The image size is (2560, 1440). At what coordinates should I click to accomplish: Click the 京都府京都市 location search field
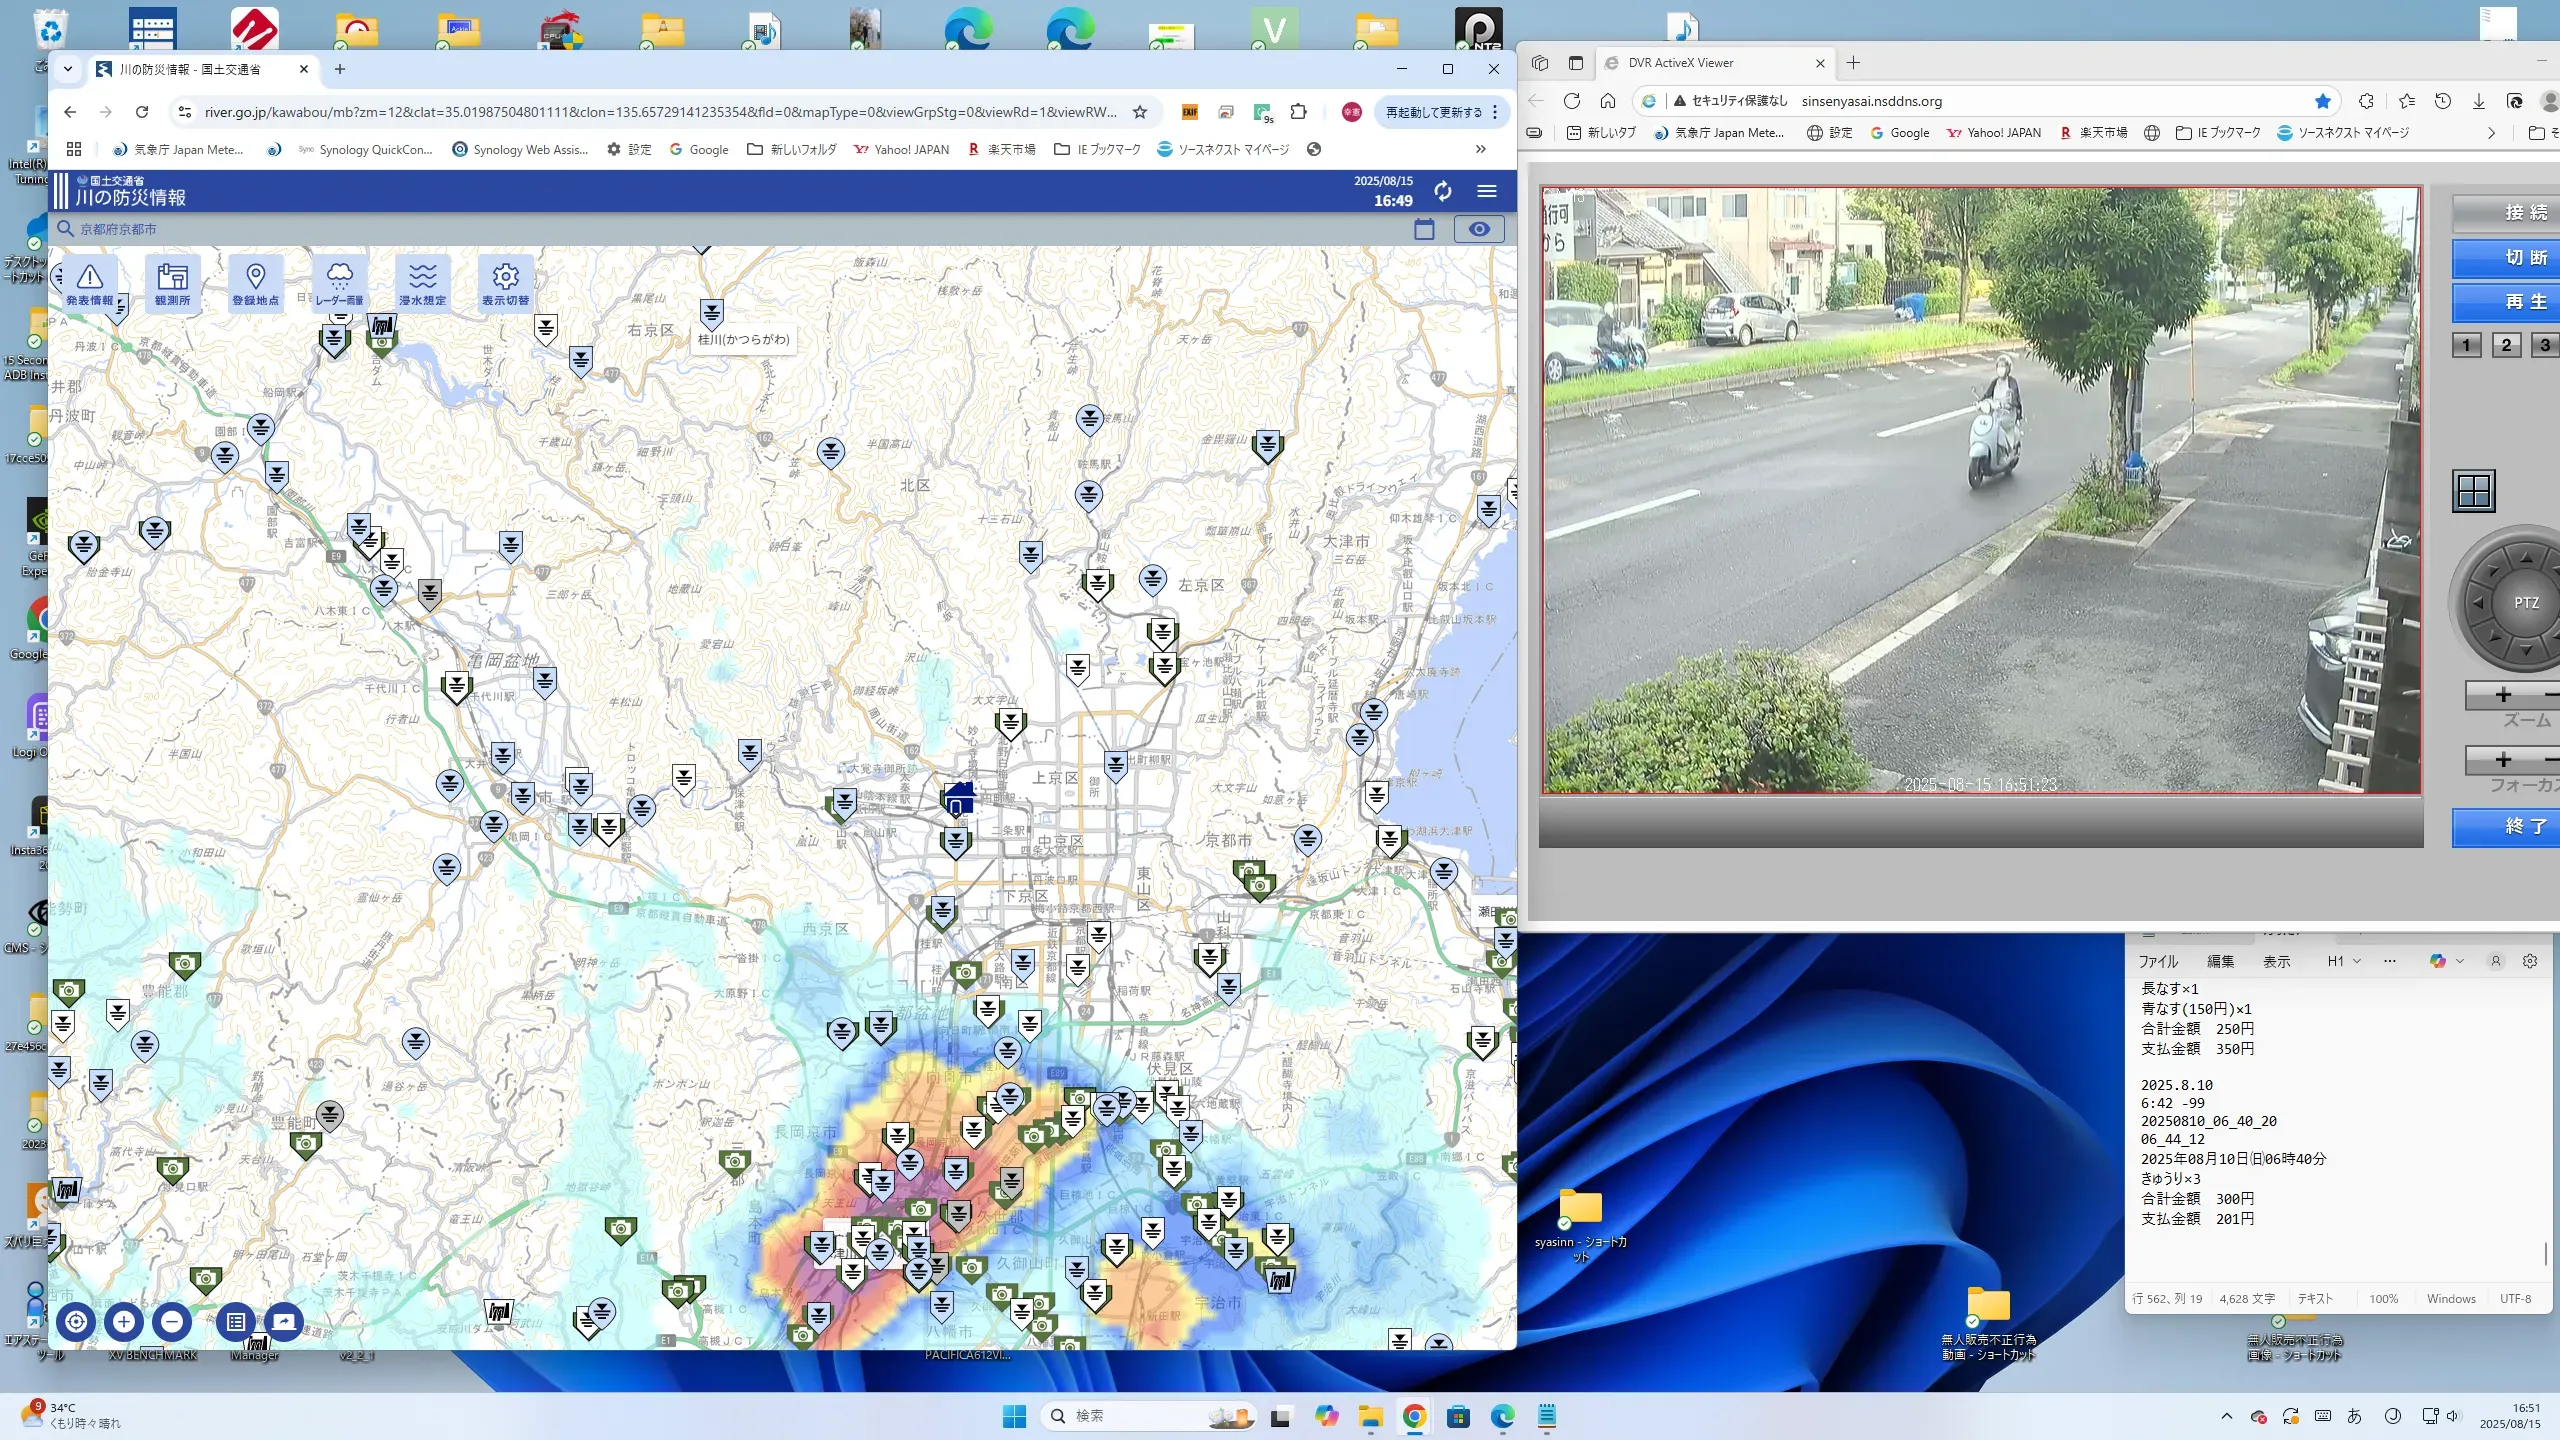[x=118, y=229]
